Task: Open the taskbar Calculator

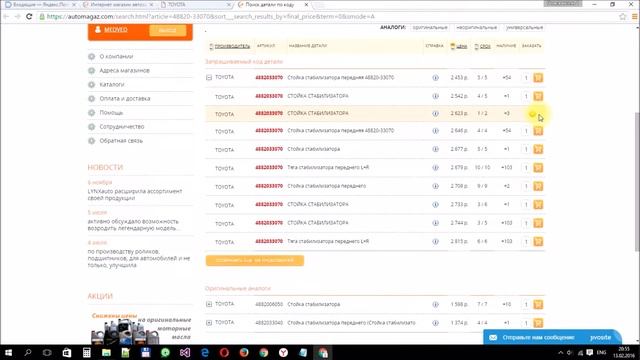Action: [x=87, y=353]
